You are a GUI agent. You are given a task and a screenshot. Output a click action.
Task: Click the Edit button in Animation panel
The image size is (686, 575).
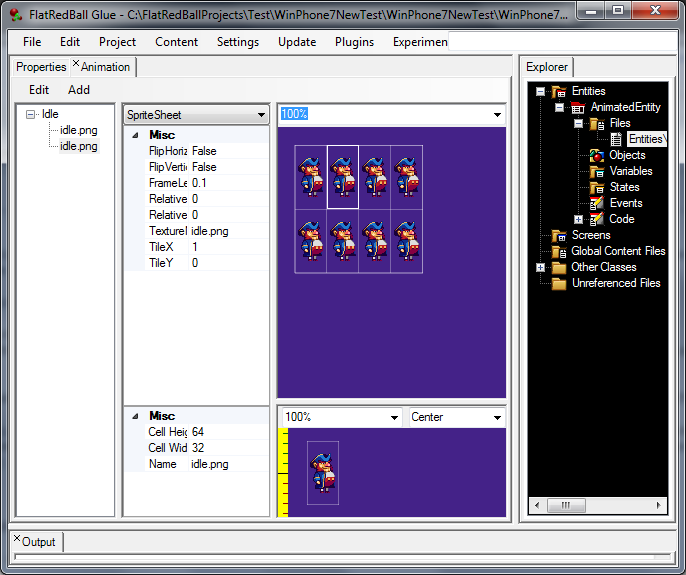(x=39, y=90)
